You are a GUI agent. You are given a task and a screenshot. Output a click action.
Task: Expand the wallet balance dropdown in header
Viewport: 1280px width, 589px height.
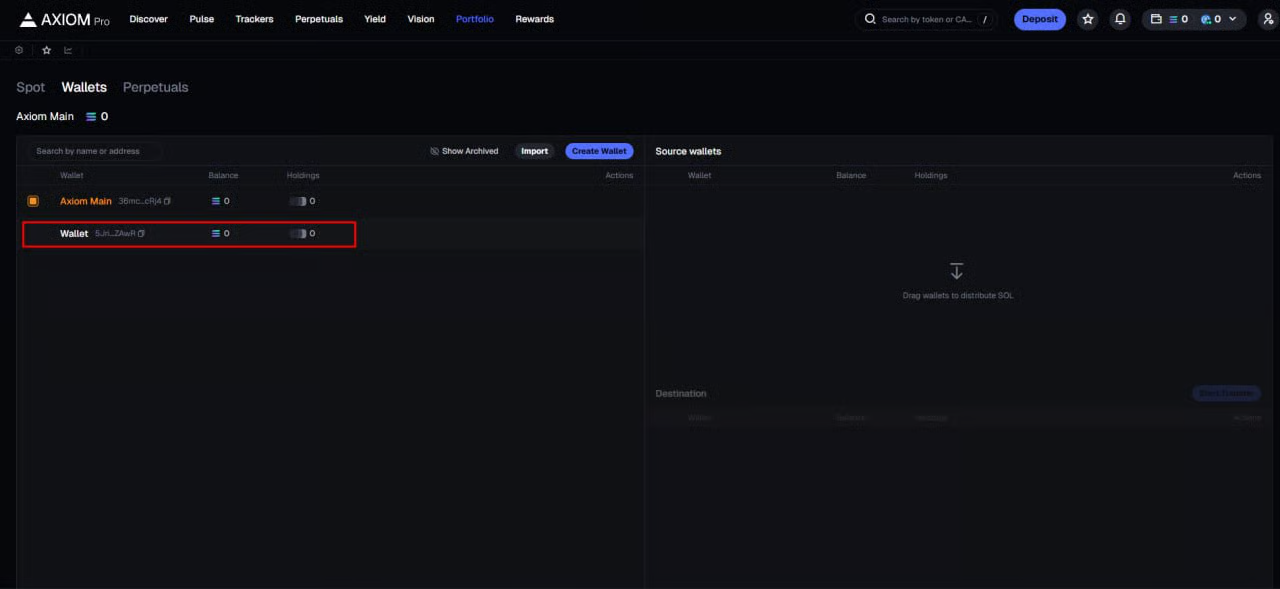tap(1232, 19)
